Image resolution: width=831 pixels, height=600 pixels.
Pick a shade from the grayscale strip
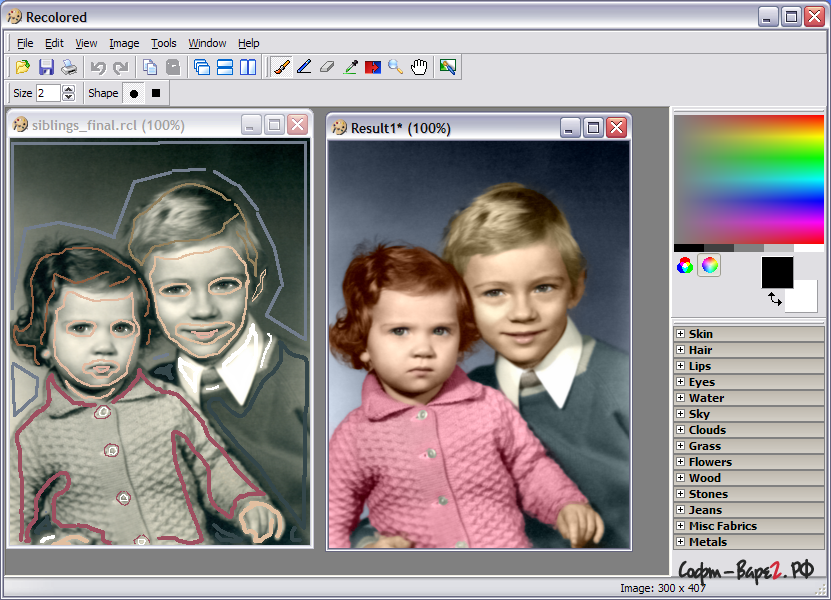click(749, 248)
